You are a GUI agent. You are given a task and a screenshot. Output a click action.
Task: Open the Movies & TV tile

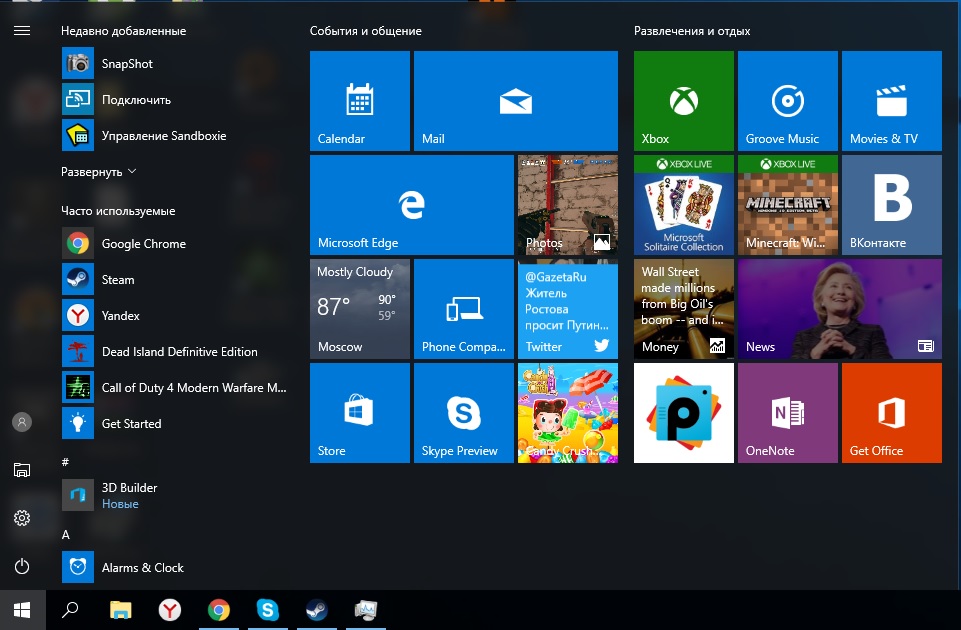pyautogui.click(x=892, y=101)
